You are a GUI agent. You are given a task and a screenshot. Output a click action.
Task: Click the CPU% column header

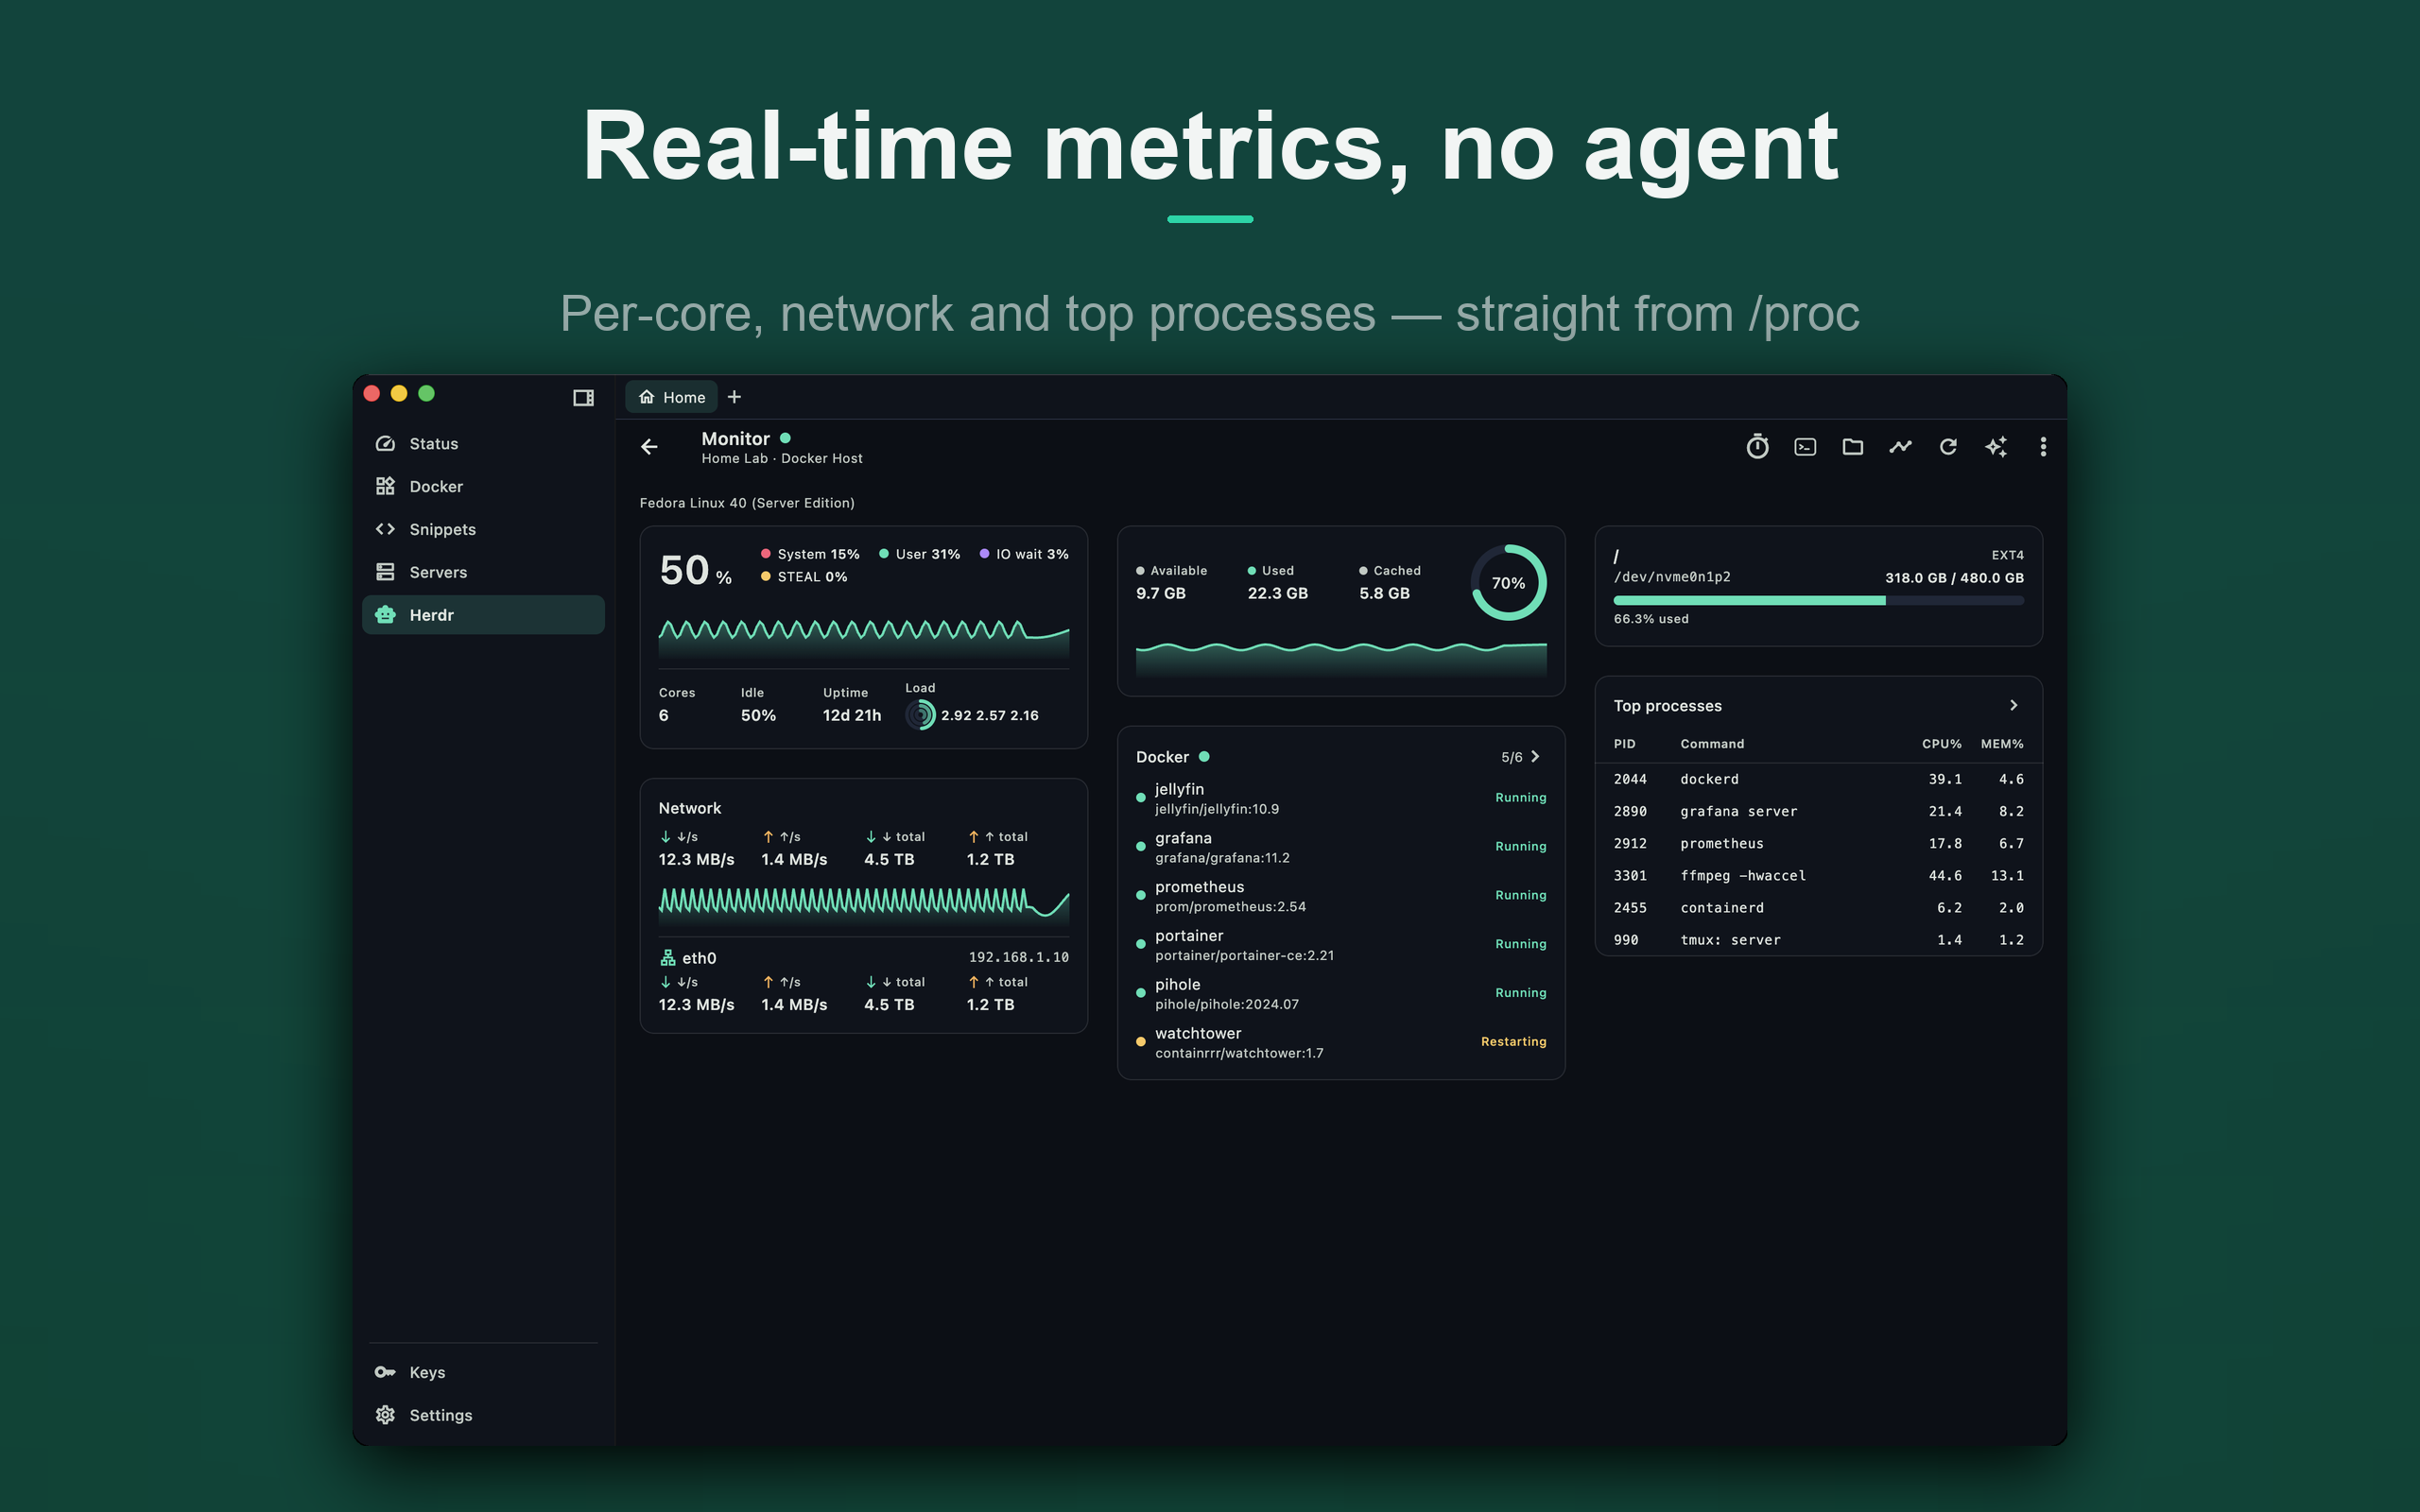[x=1941, y=744]
